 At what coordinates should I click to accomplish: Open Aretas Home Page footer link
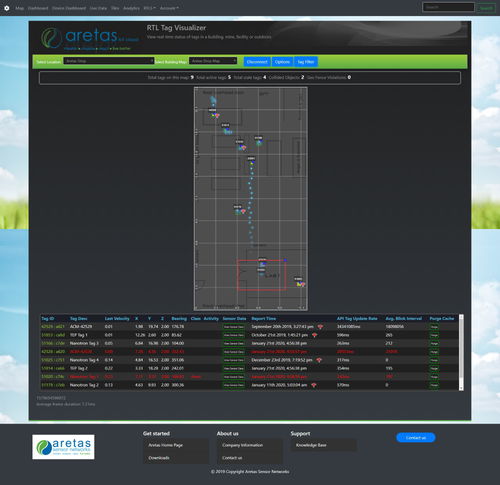pos(165,445)
